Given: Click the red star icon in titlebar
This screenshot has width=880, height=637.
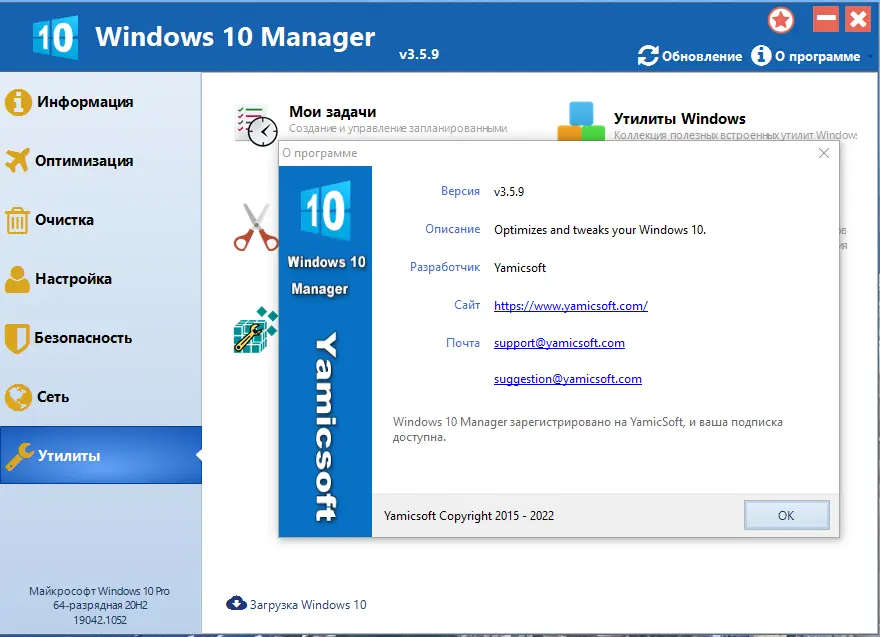Looking at the screenshot, I should [781, 19].
